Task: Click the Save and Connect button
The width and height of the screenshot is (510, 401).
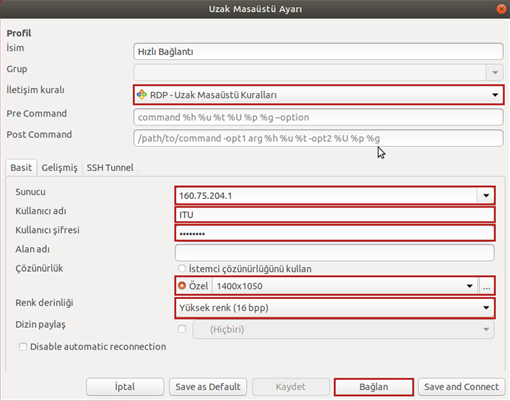Action: point(461,387)
